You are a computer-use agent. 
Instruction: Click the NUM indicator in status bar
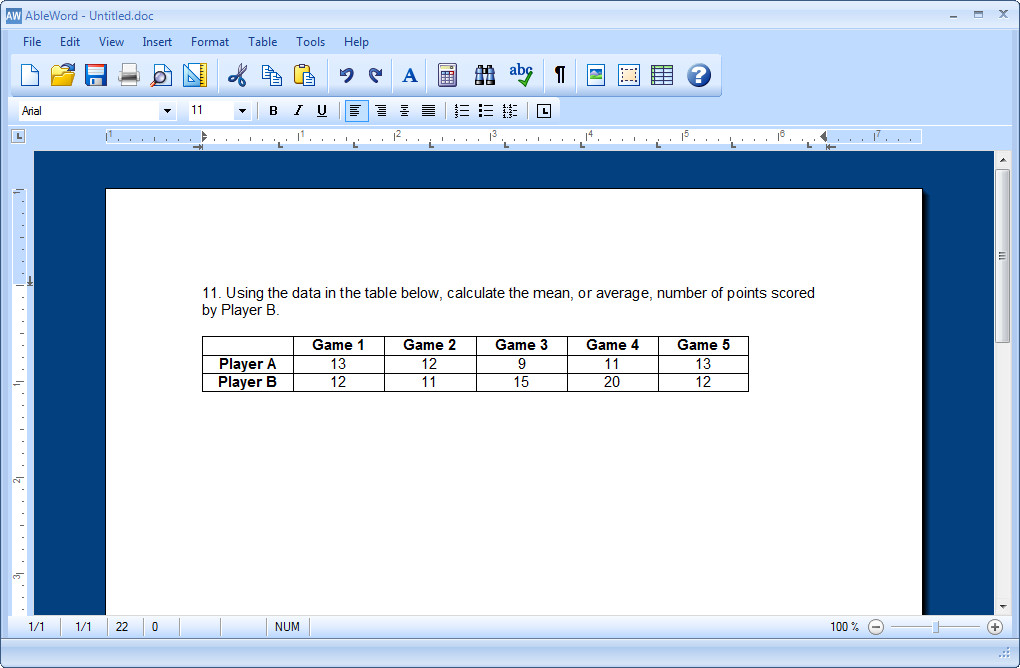(x=287, y=627)
